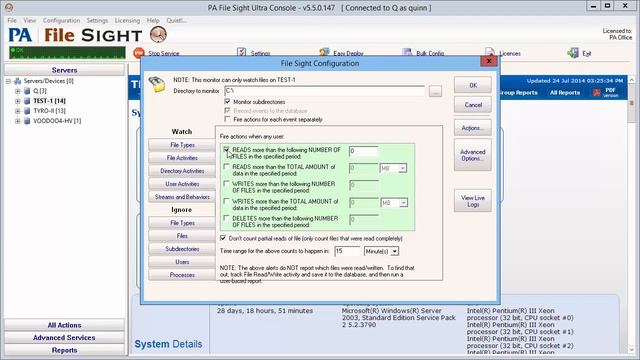
Task: Enable WRITES more than TOTAL AMOUNT checkbox
Action: pyautogui.click(x=227, y=201)
